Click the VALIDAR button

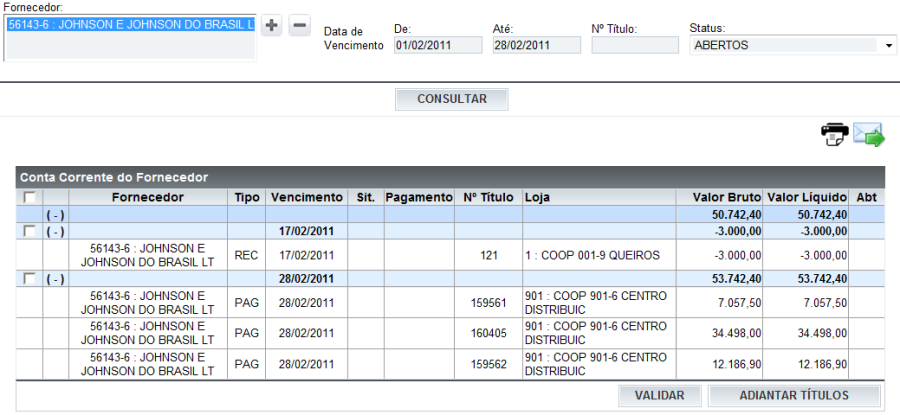tap(660, 395)
